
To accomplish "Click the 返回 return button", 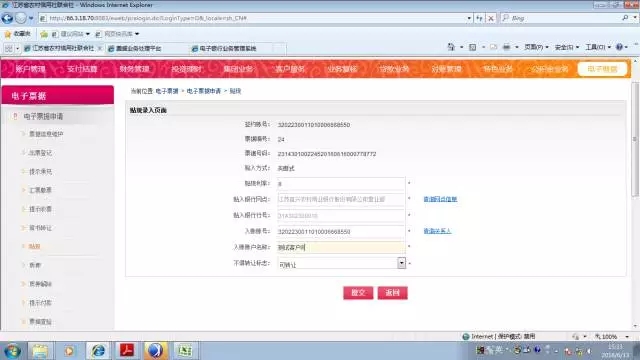I will pyautogui.click(x=392, y=293).
